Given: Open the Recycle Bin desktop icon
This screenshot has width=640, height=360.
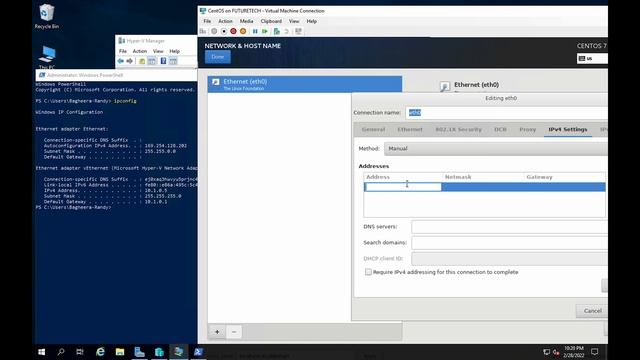Looking at the screenshot, I should (x=47, y=17).
